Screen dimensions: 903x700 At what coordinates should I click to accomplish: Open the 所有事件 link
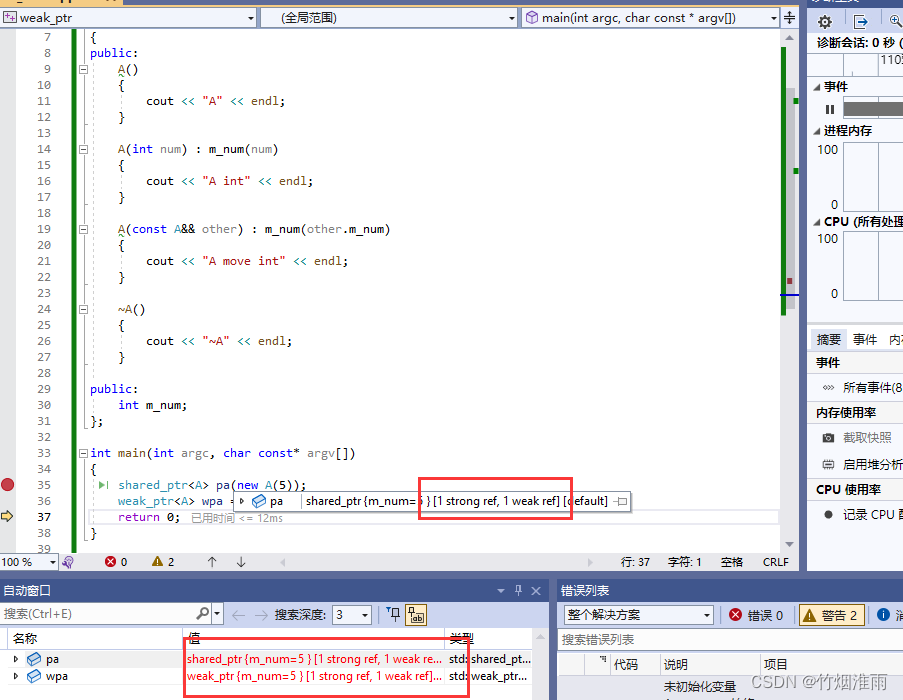872,387
